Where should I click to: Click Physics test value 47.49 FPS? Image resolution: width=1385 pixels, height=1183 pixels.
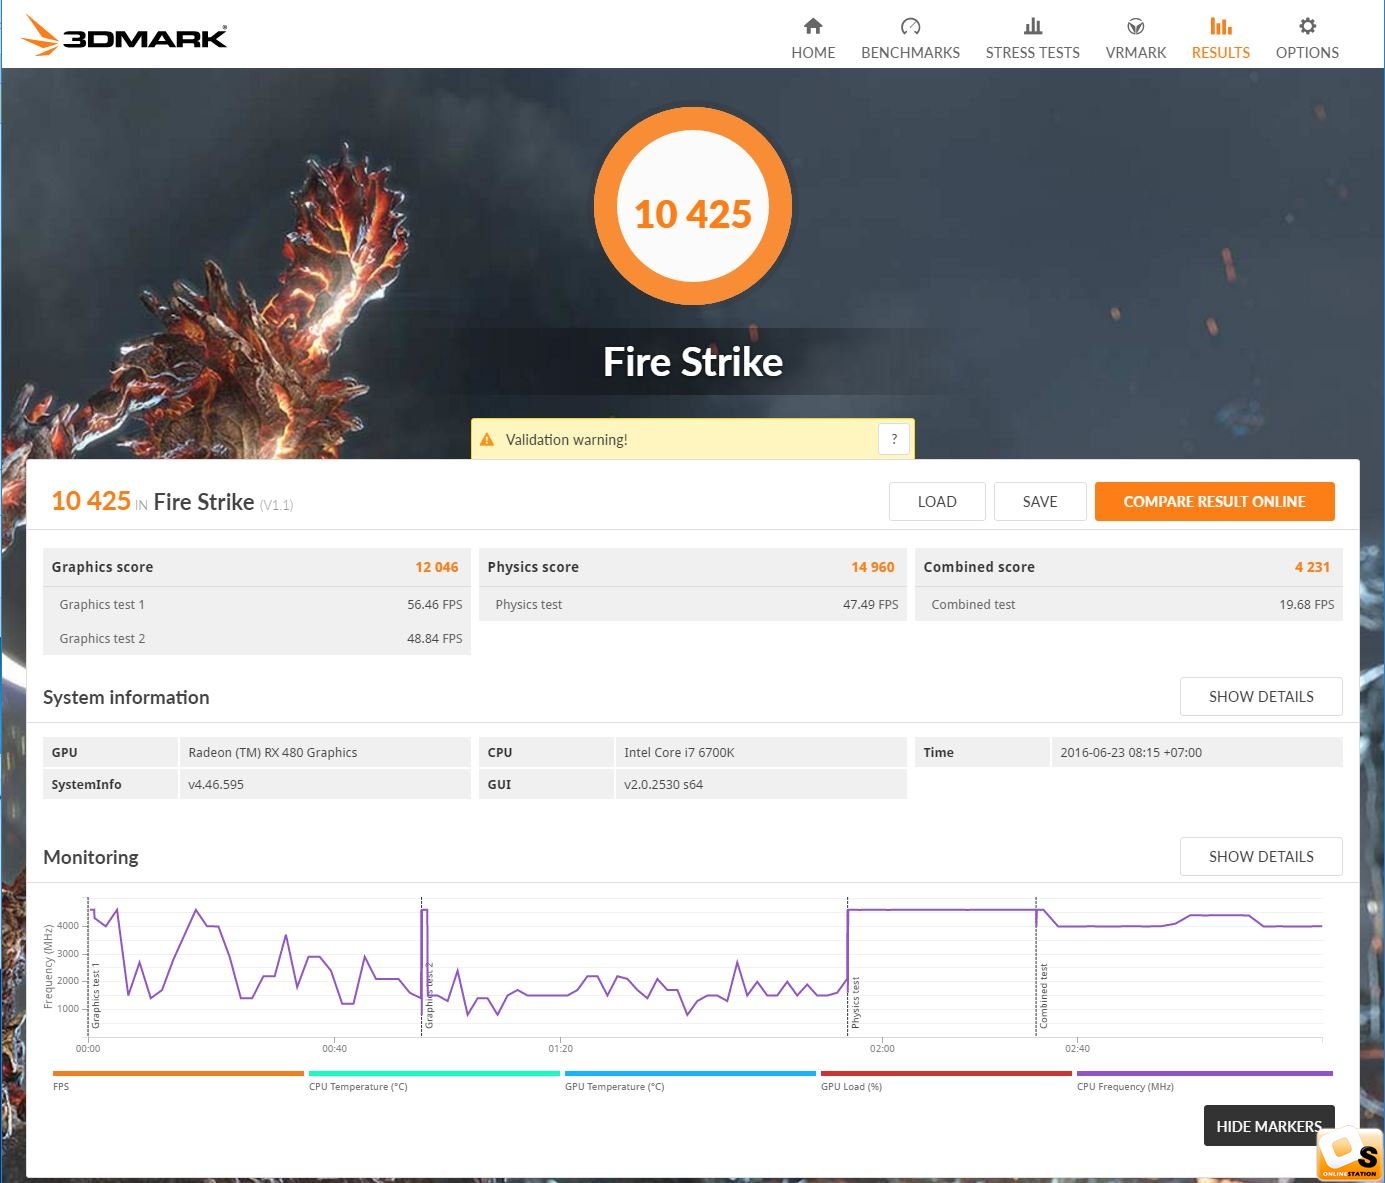(871, 605)
